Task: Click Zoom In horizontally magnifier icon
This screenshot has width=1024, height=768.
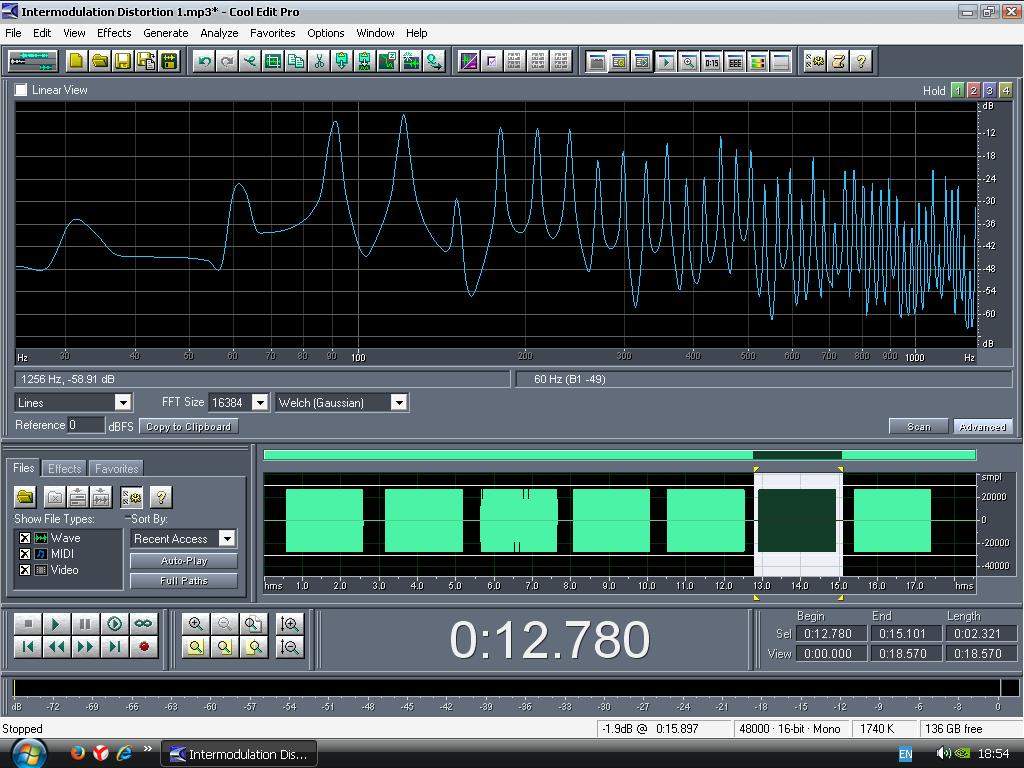Action: (195, 624)
